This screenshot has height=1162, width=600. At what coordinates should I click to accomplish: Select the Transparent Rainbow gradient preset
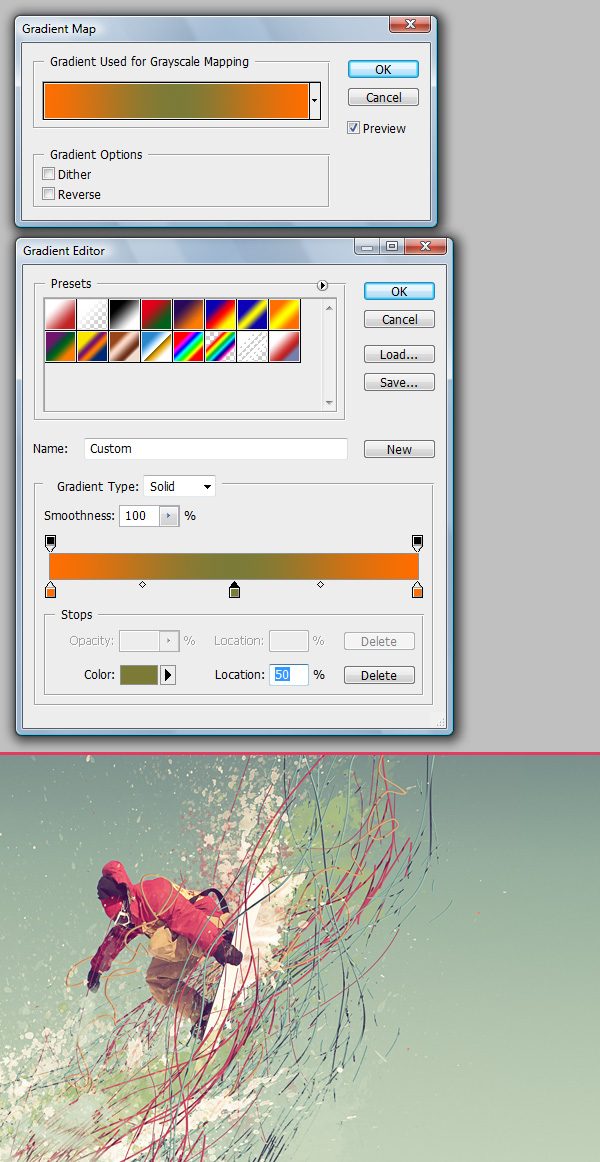[x=220, y=346]
